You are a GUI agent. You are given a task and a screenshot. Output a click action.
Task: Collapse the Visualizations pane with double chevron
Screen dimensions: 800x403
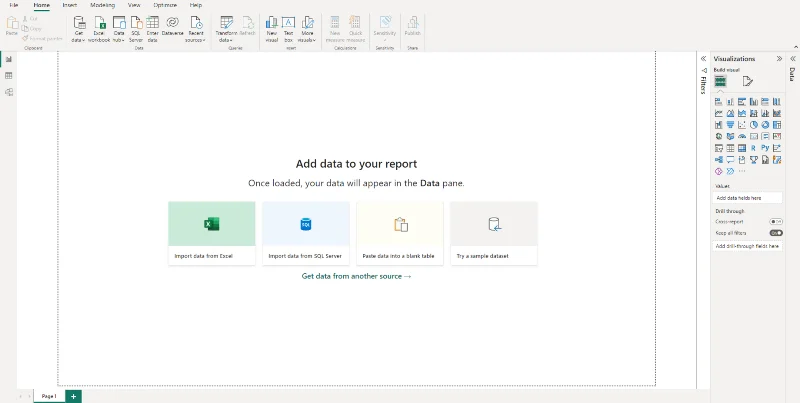[779, 59]
